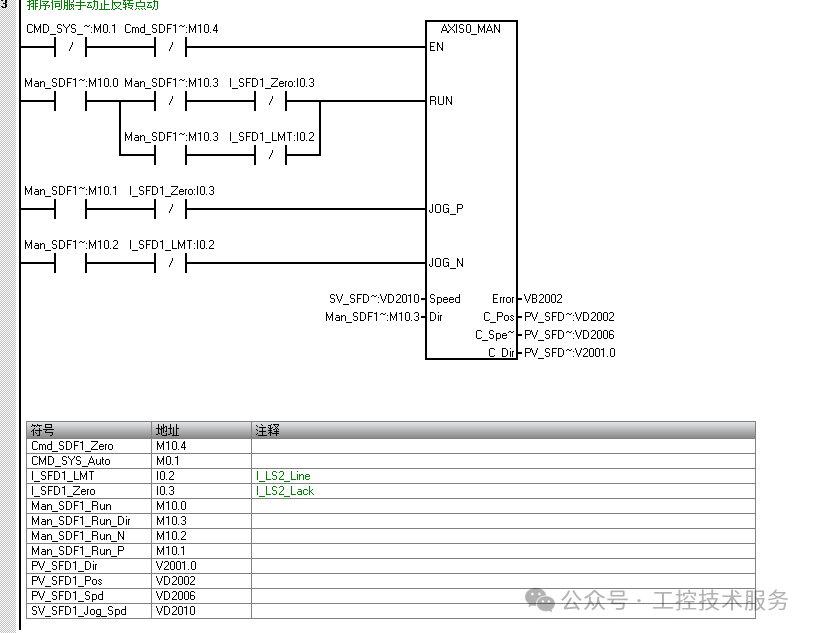Click the M10.3 address cell in table
This screenshot has width=815, height=633.
(x=201, y=521)
